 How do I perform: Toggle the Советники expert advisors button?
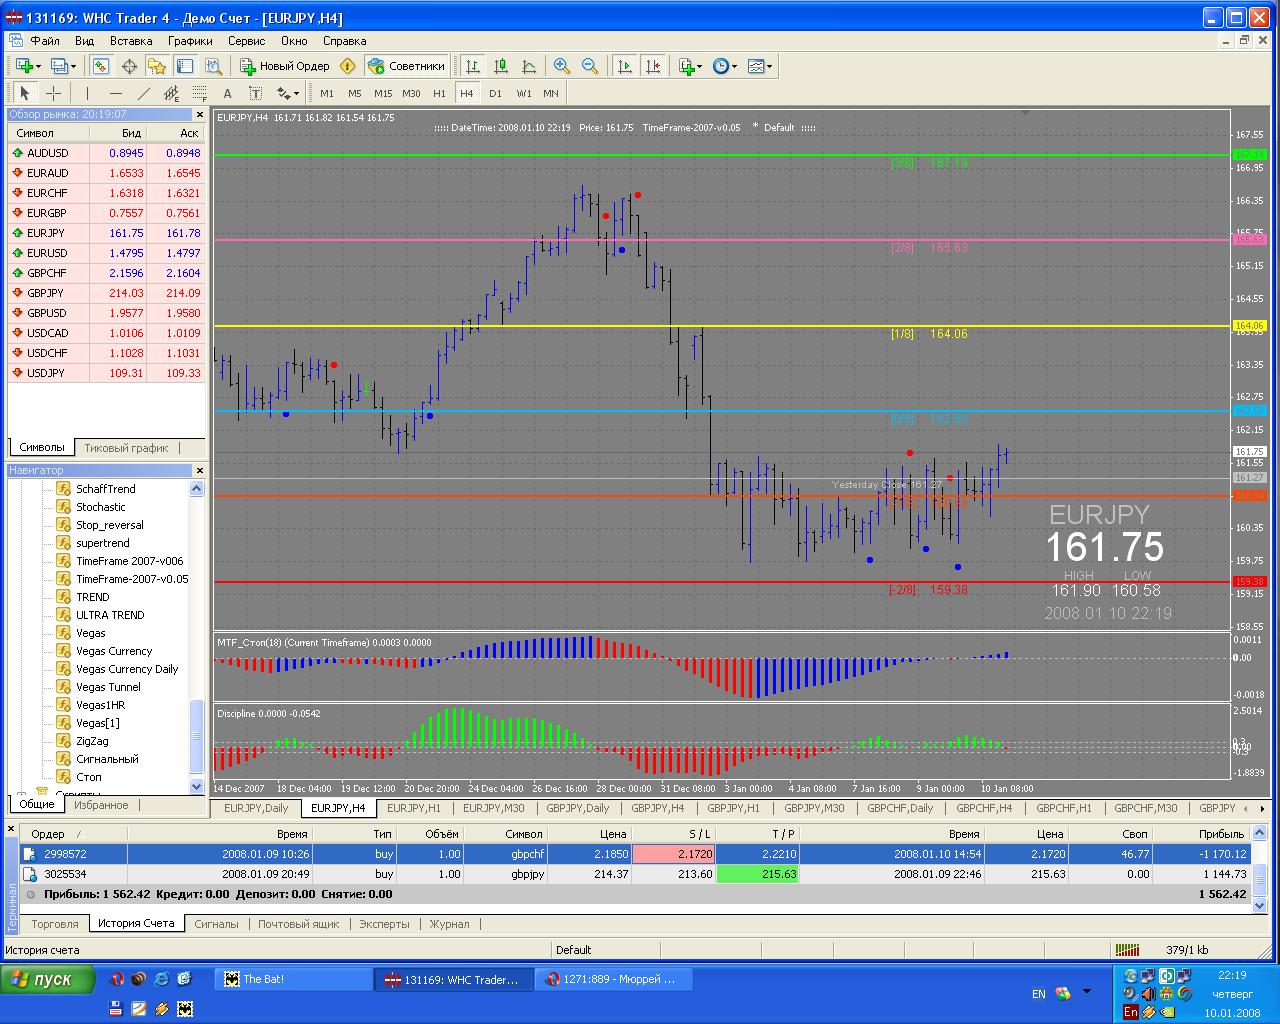click(406, 66)
